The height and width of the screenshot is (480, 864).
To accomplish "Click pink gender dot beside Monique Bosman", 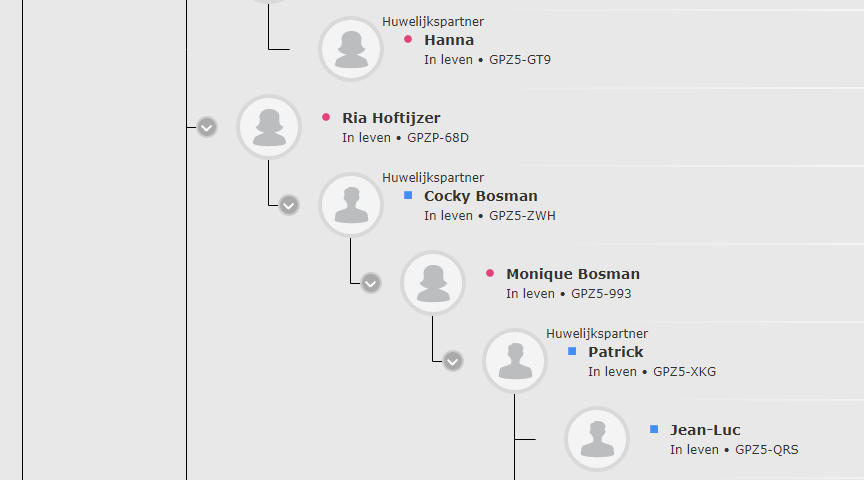I will (490, 273).
